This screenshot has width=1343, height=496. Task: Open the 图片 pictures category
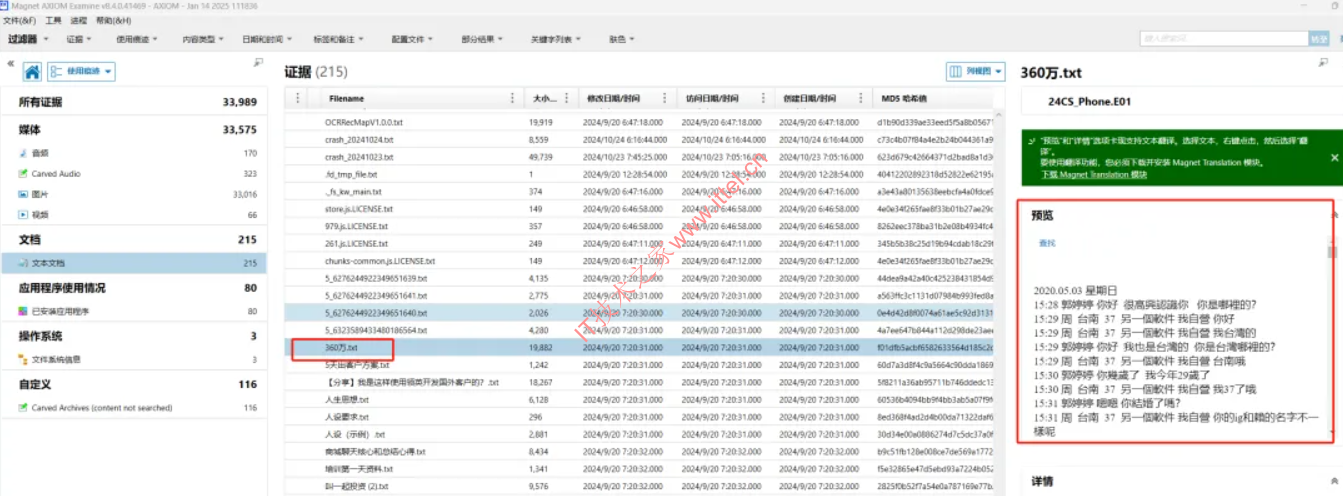[x=40, y=194]
